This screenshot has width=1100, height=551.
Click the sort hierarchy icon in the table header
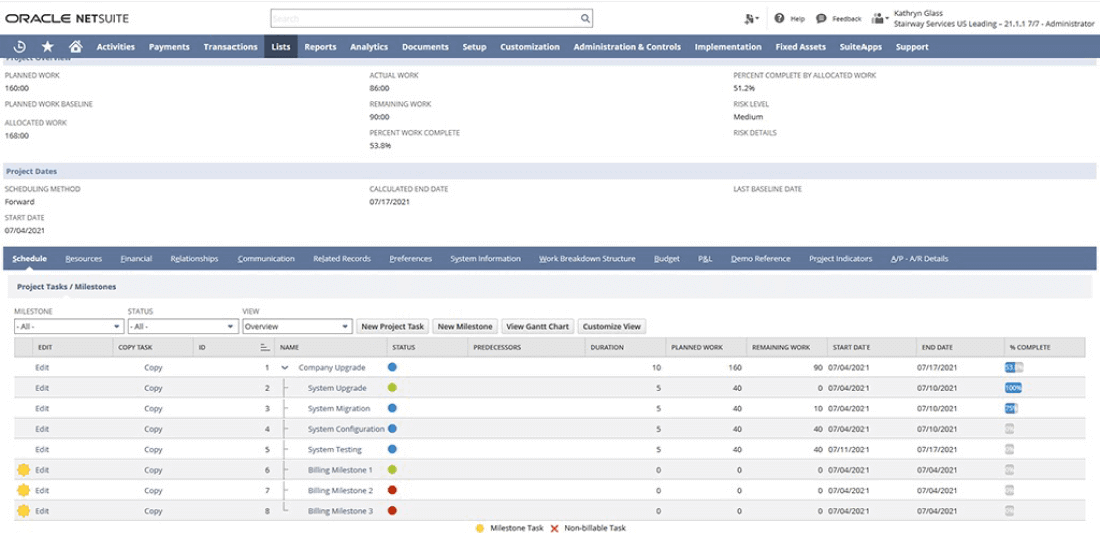click(264, 348)
